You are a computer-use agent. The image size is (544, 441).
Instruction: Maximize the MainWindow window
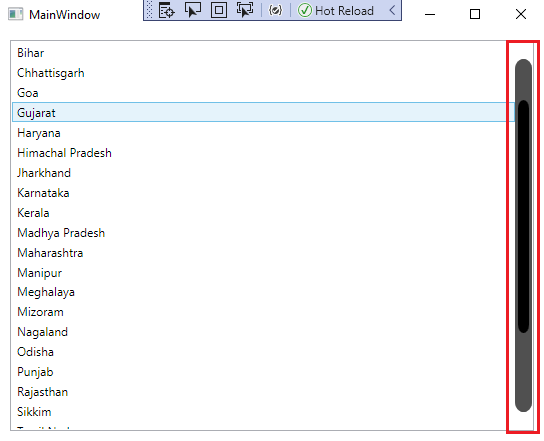click(475, 14)
